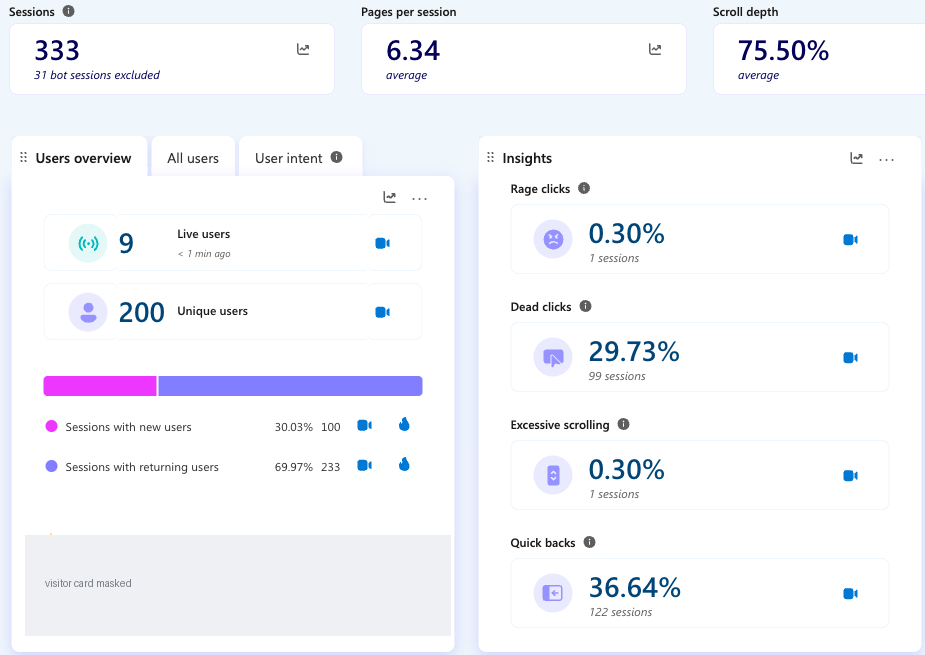Select the purple returning users bar segment
The width and height of the screenshot is (925, 655).
290,386
